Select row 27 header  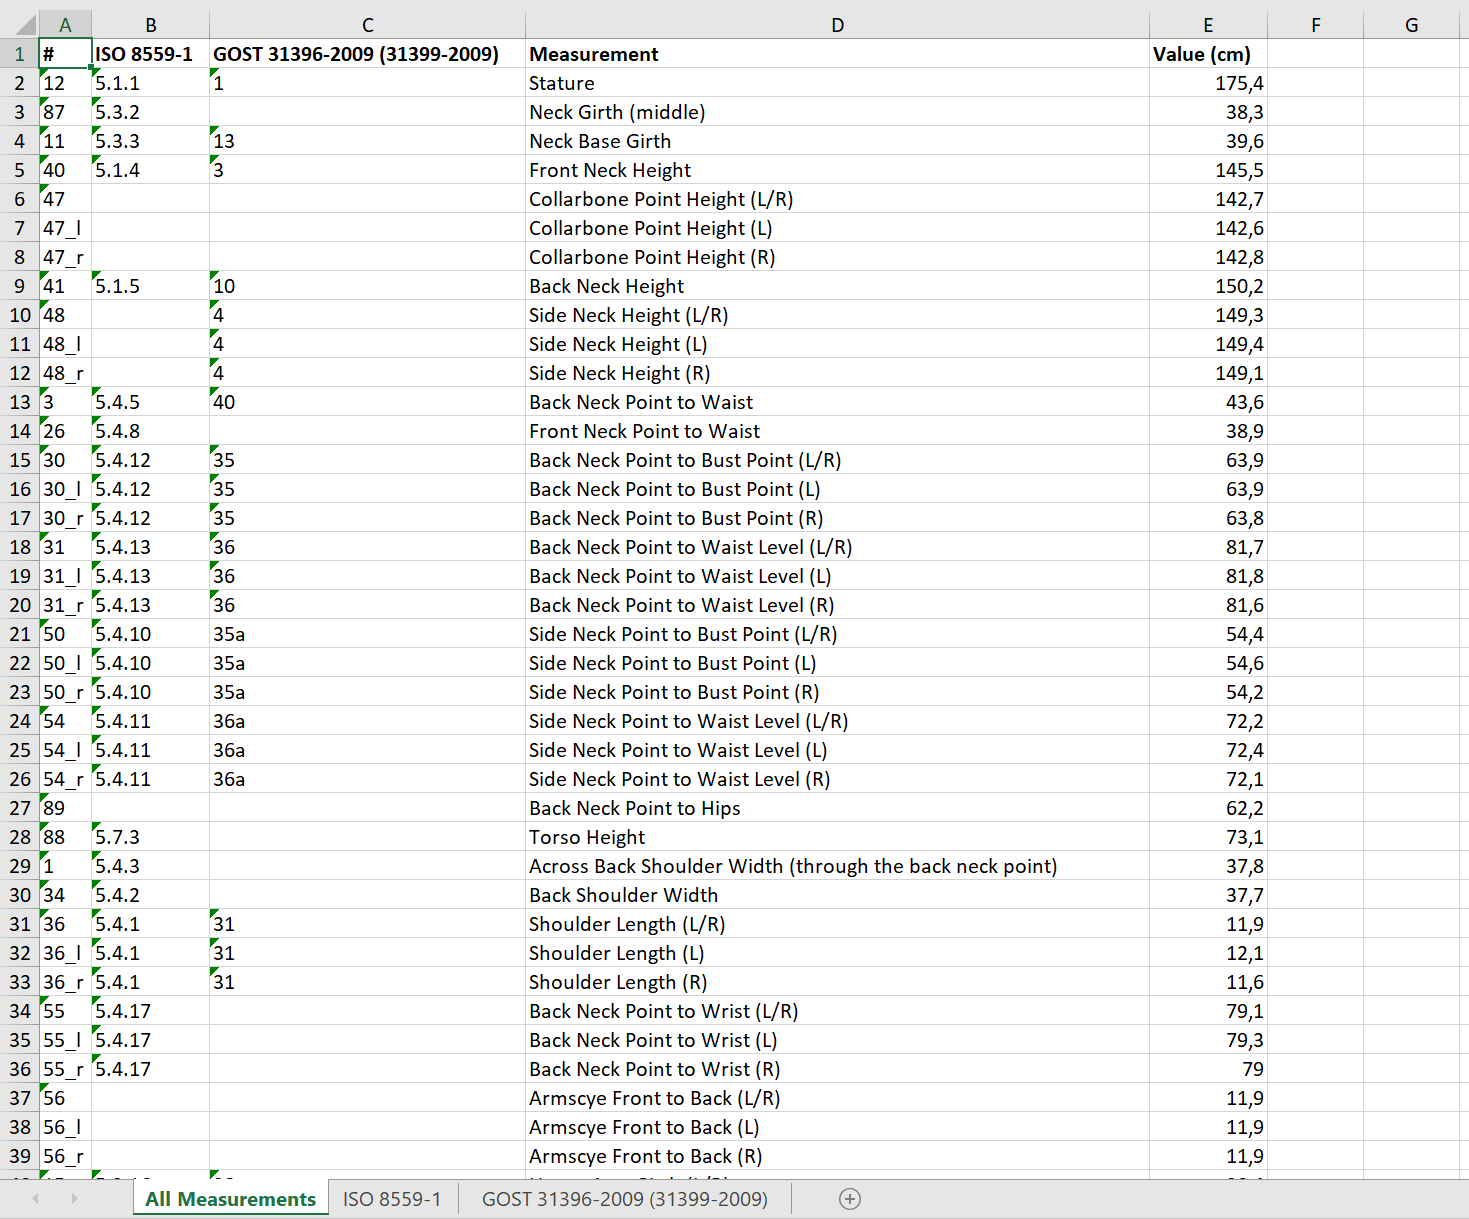[18, 808]
